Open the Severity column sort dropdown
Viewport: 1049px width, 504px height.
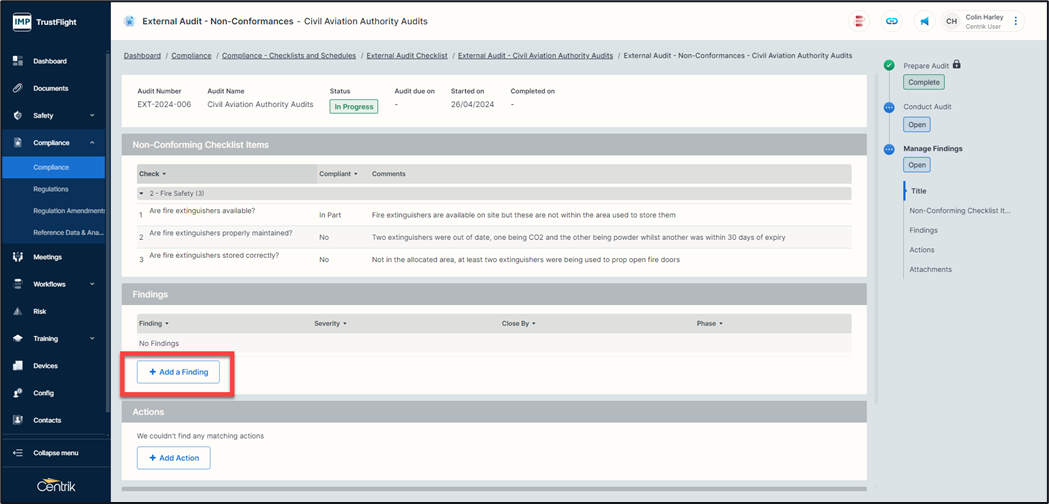point(345,324)
